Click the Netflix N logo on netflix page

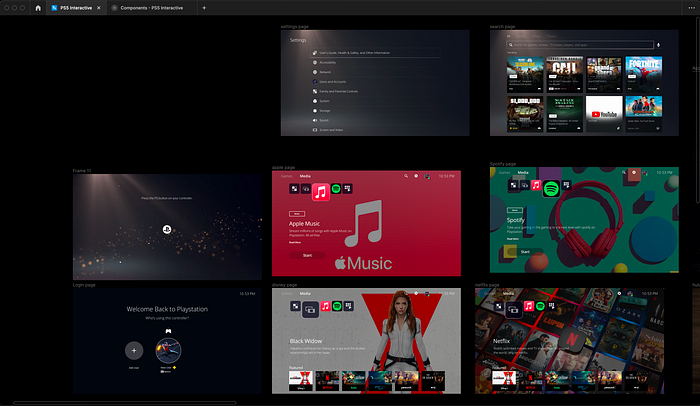[x=572, y=339]
